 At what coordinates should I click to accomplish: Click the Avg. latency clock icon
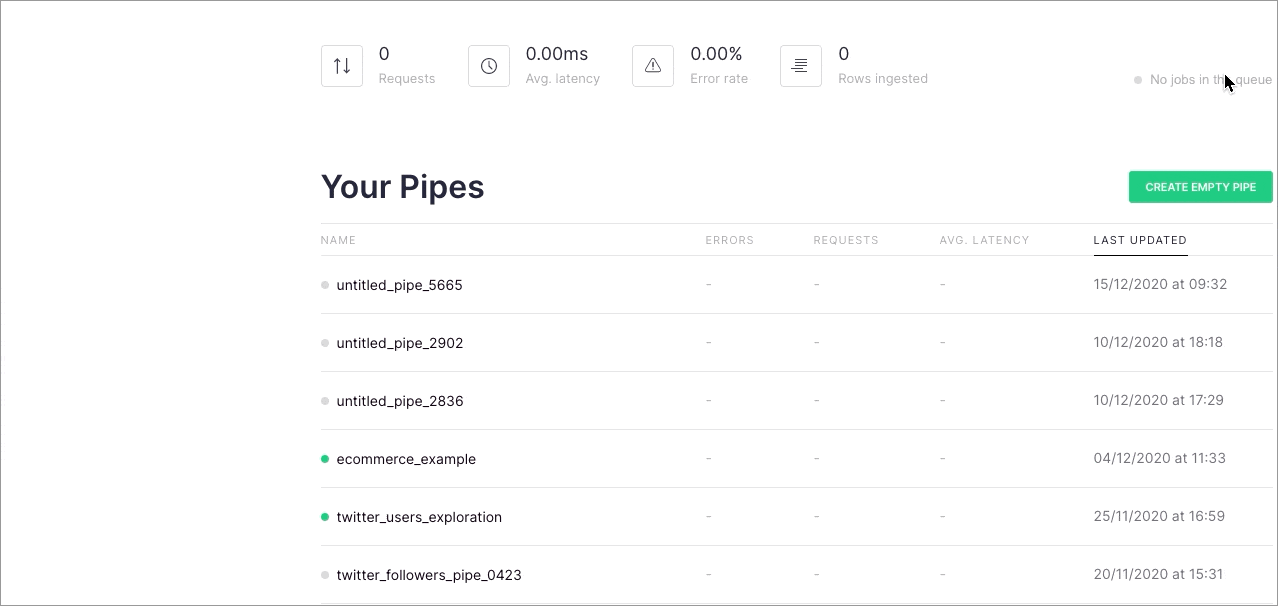(x=489, y=66)
